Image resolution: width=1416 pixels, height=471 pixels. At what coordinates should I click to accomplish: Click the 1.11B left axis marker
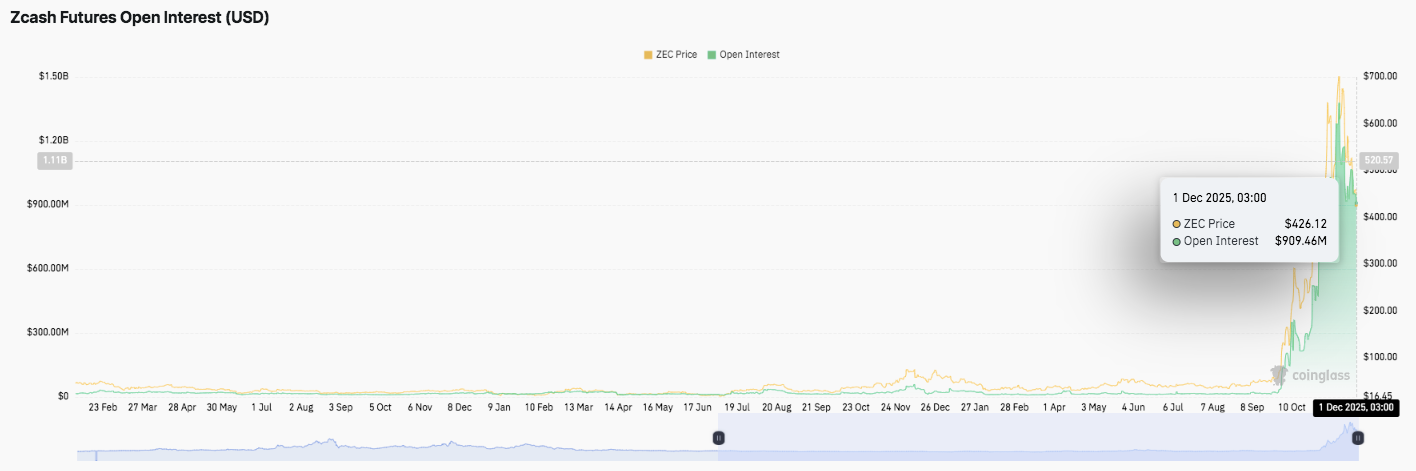coord(54,160)
